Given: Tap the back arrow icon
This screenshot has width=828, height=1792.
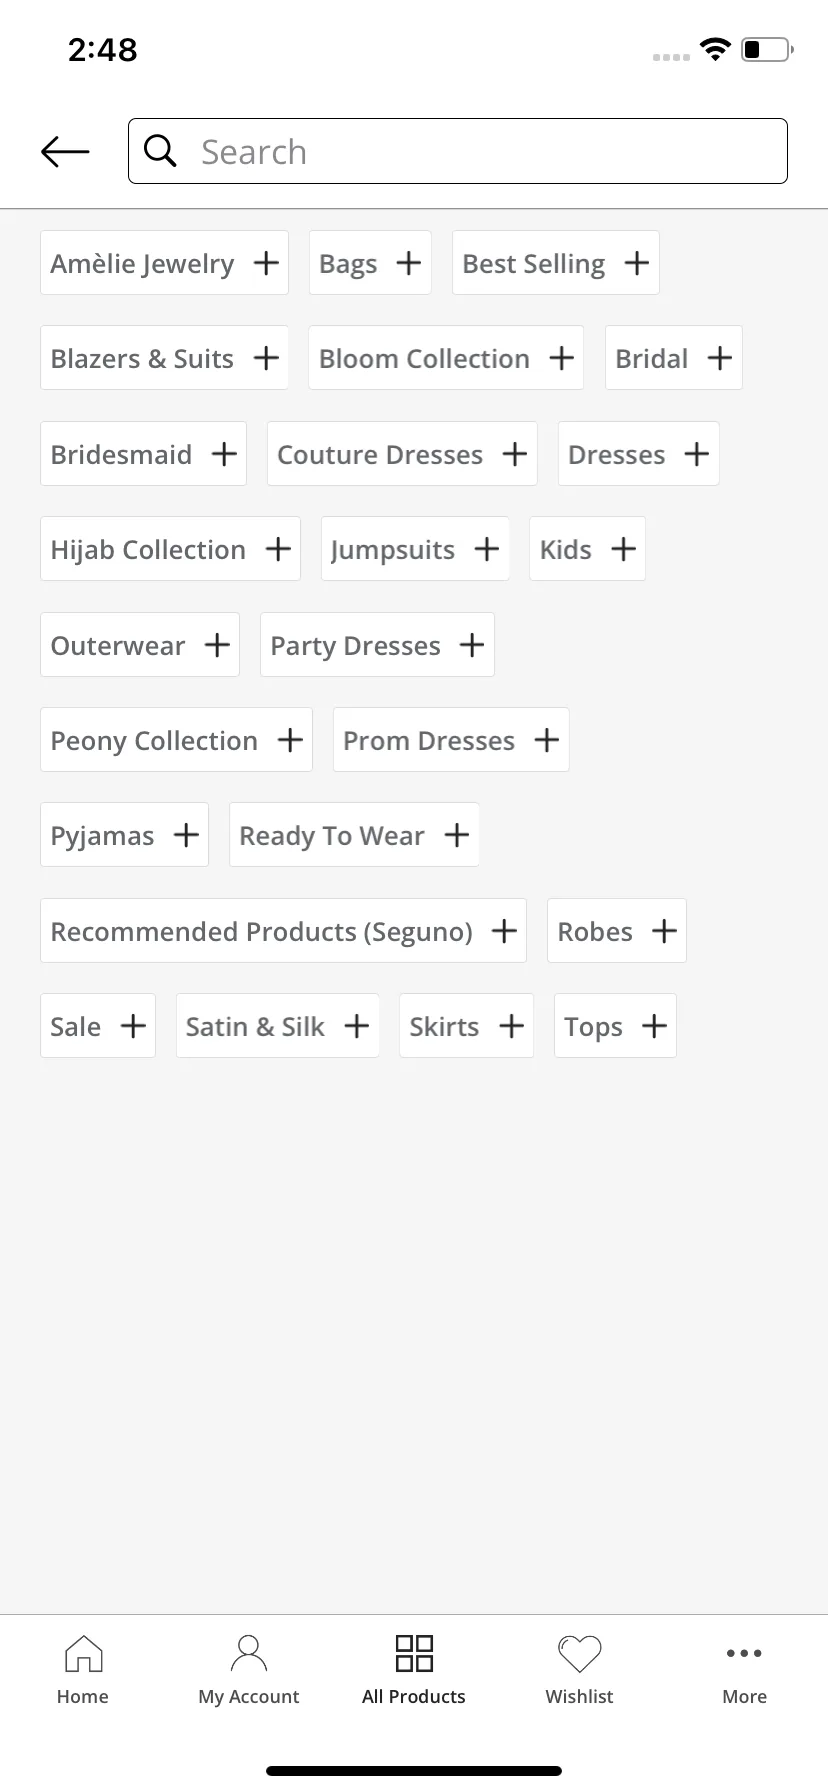Looking at the screenshot, I should tap(65, 151).
